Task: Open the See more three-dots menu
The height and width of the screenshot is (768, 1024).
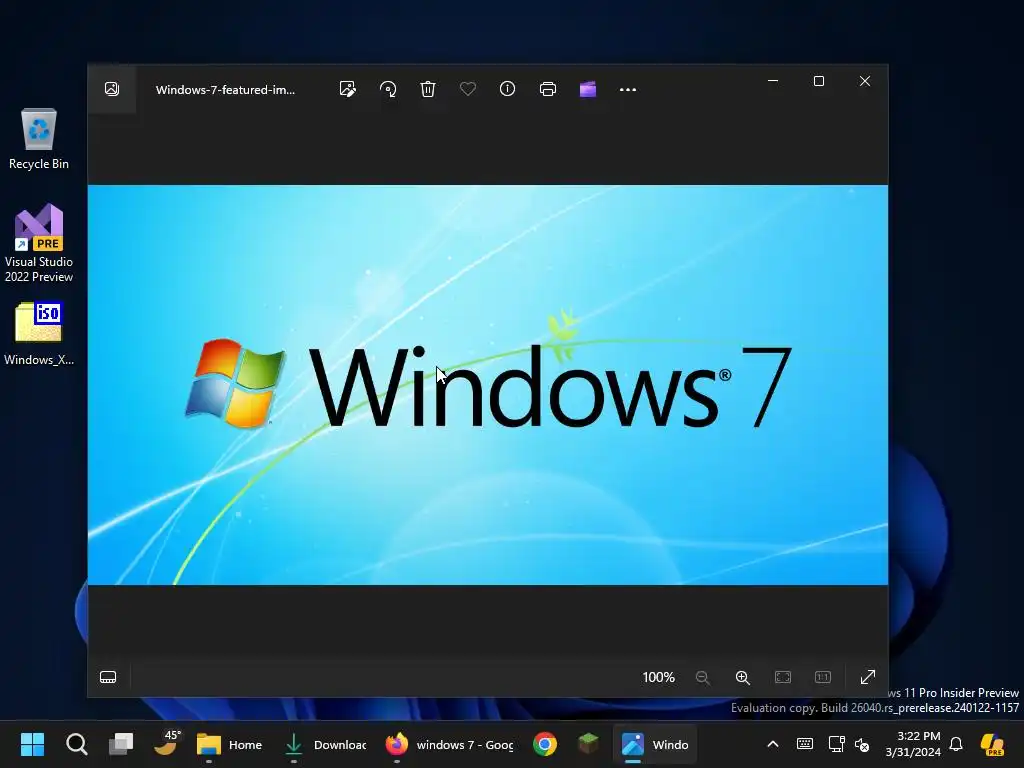Action: [x=628, y=89]
